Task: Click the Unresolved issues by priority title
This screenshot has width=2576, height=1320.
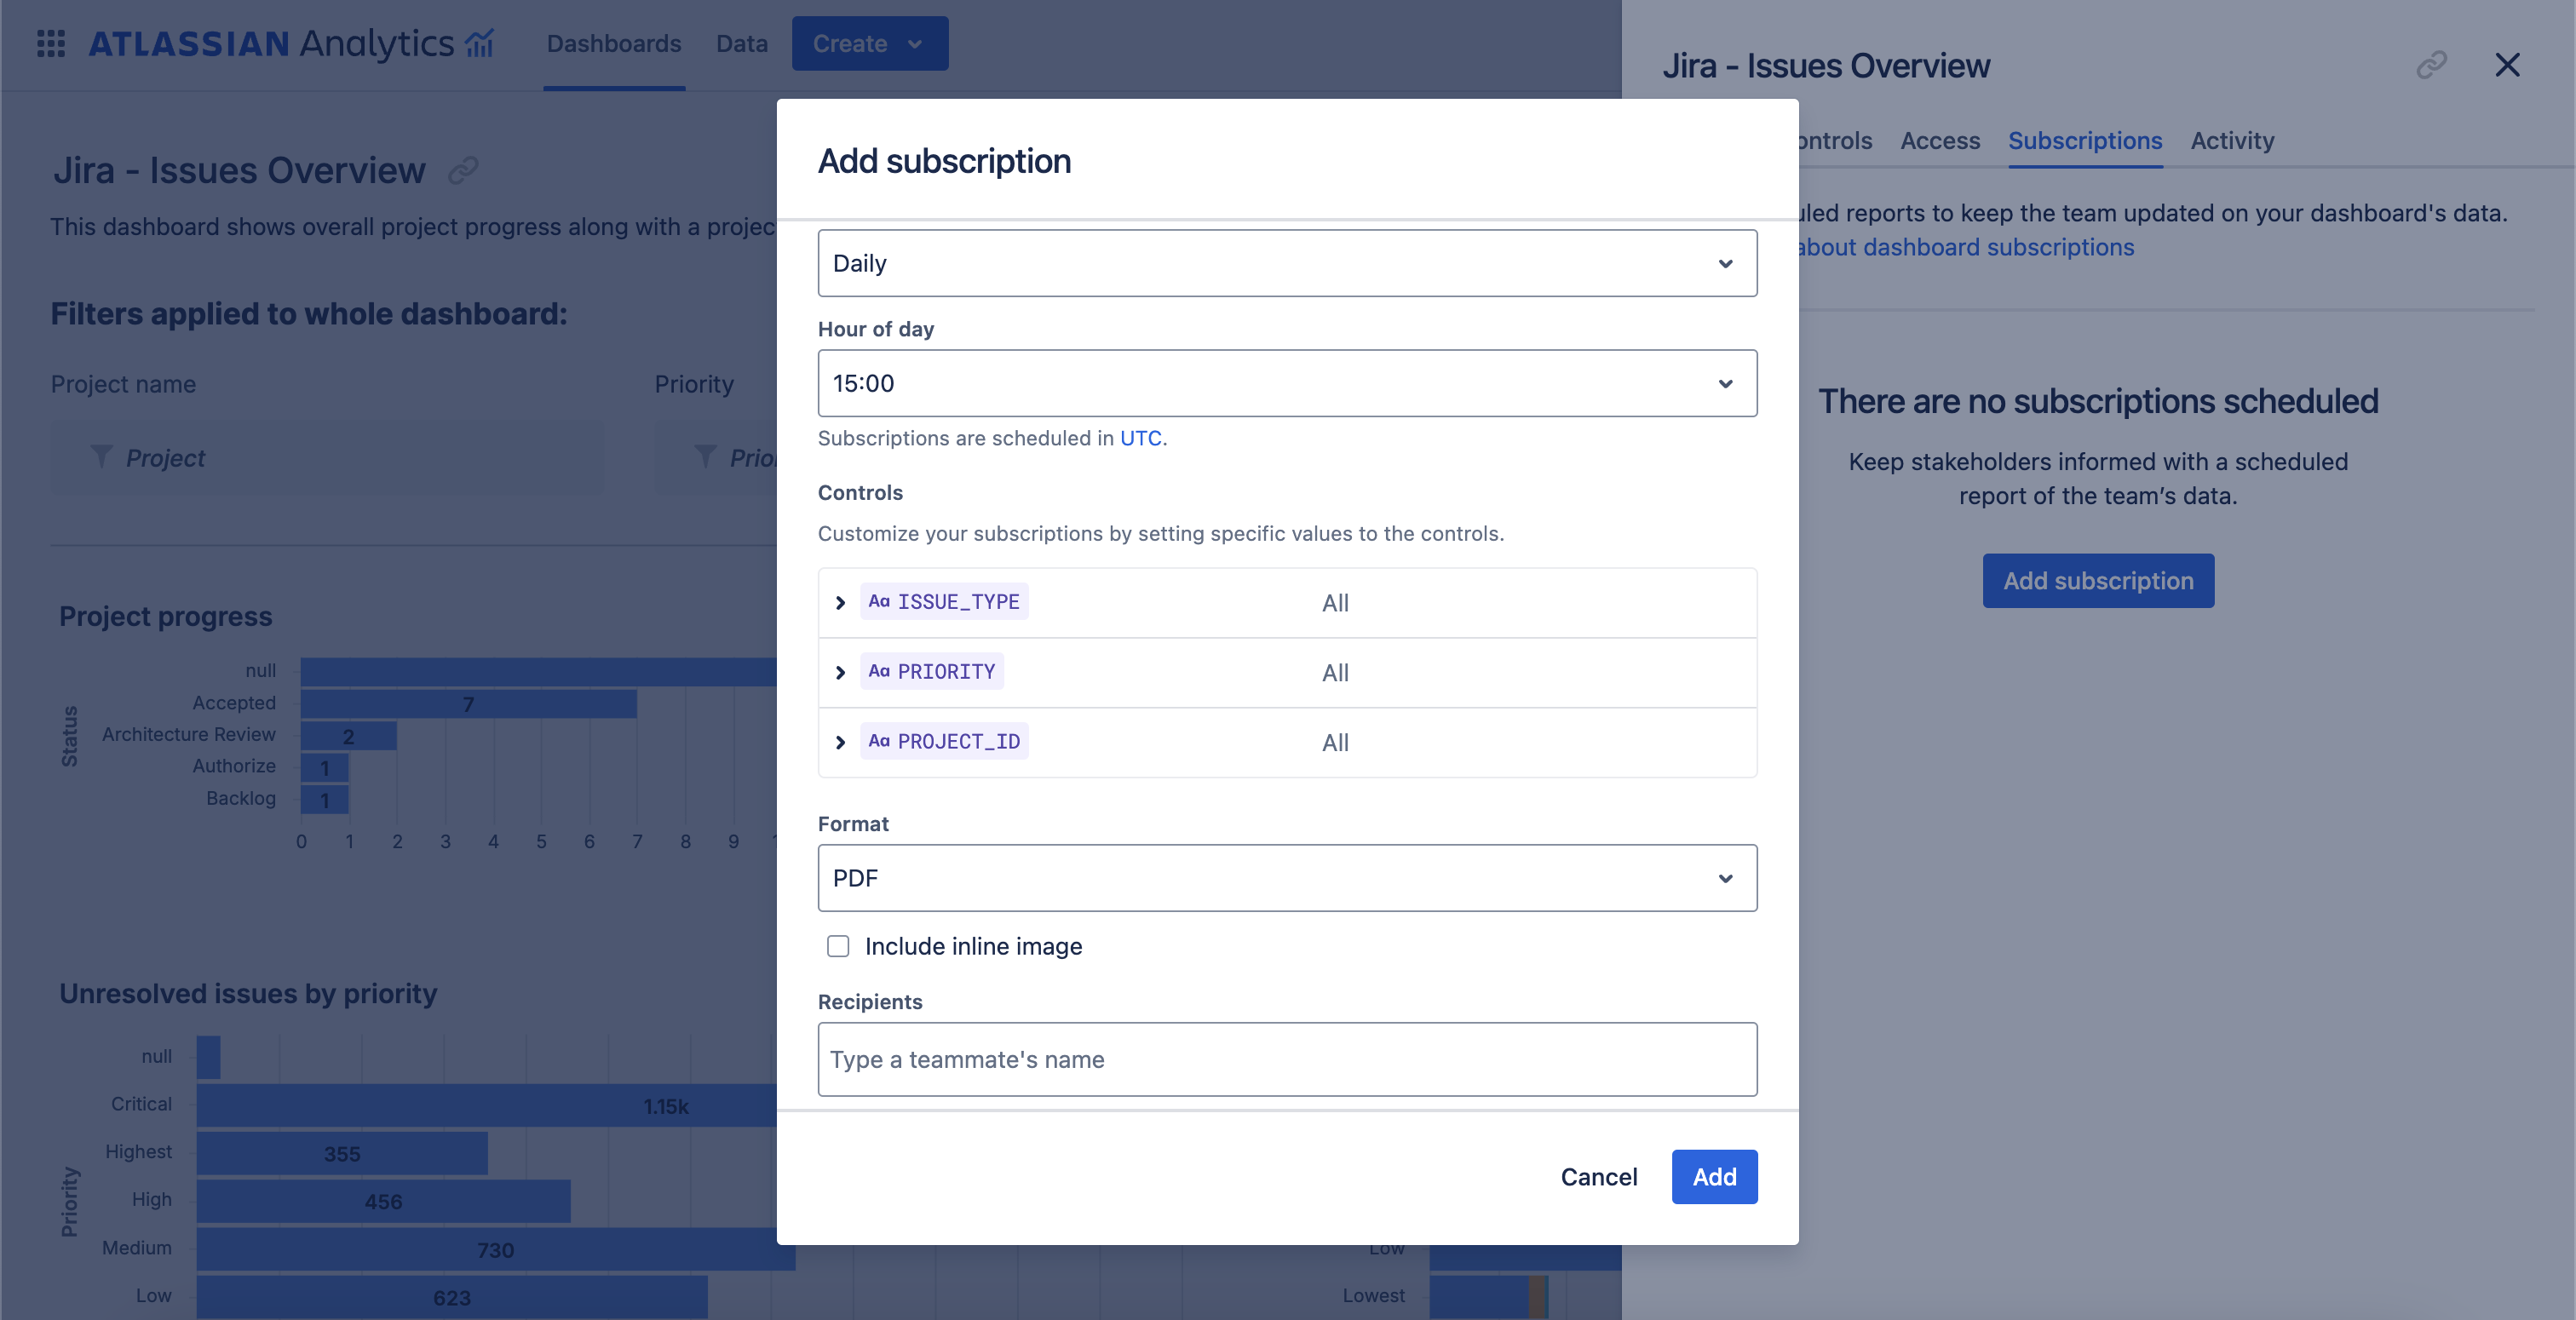Action: (248, 993)
